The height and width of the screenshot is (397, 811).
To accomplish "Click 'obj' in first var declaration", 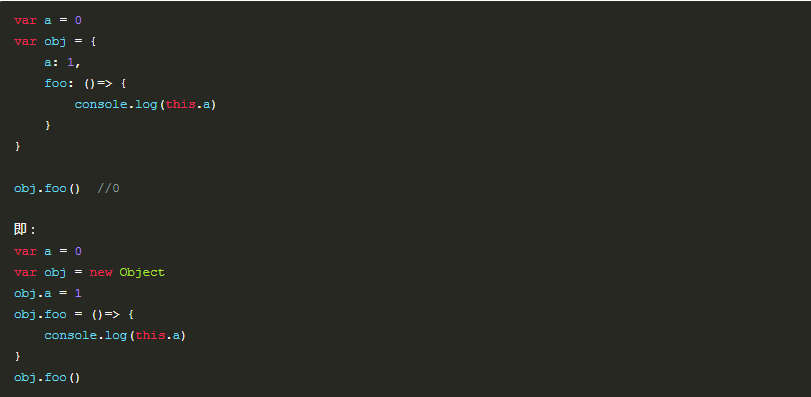I will (x=55, y=42).
